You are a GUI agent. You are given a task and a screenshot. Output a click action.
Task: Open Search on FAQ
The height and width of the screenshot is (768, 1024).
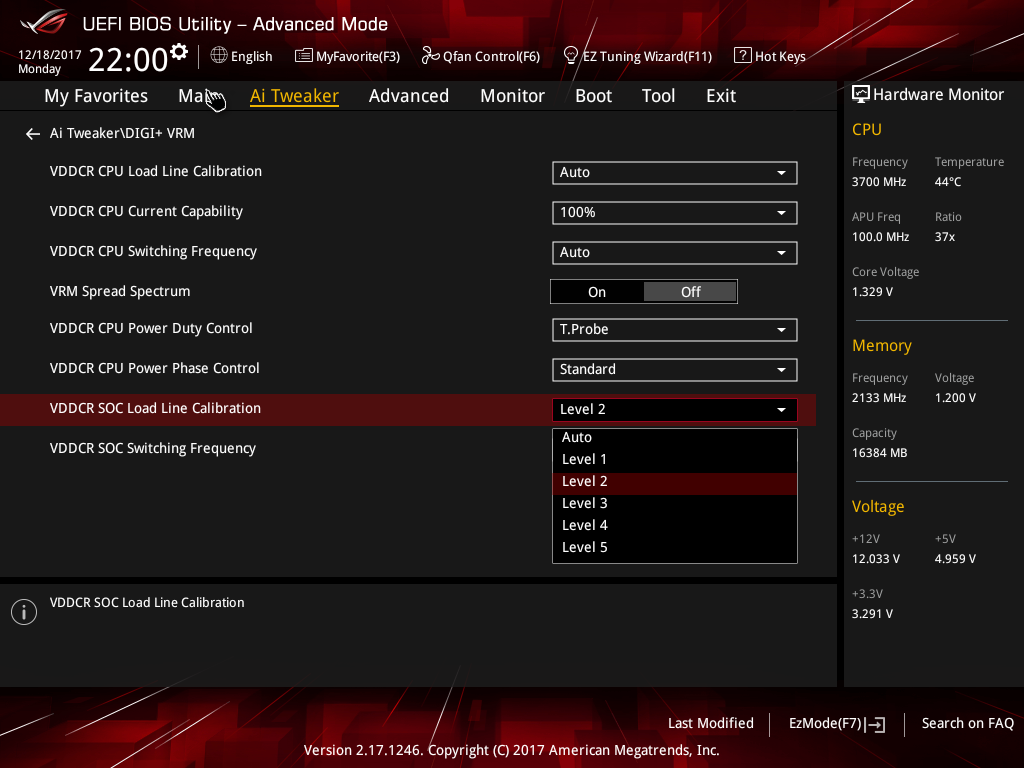[968, 724]
